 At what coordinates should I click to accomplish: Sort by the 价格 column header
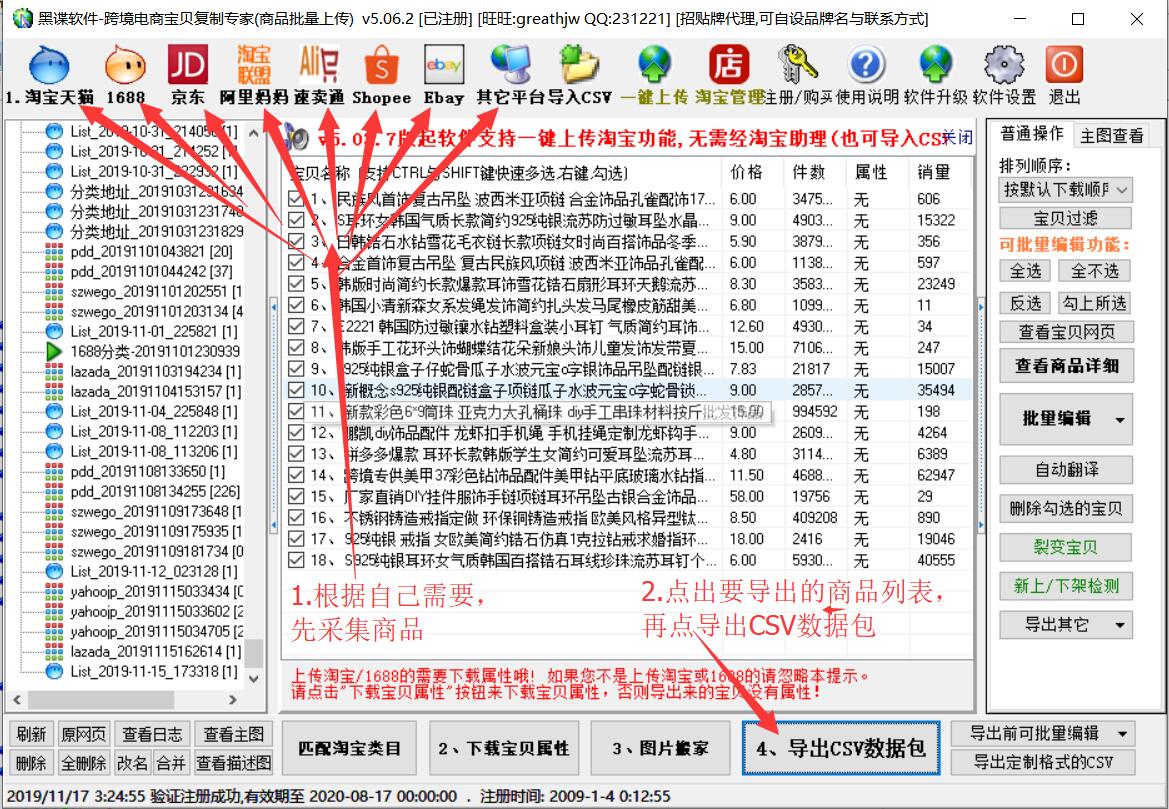click(x=752, y=172)
